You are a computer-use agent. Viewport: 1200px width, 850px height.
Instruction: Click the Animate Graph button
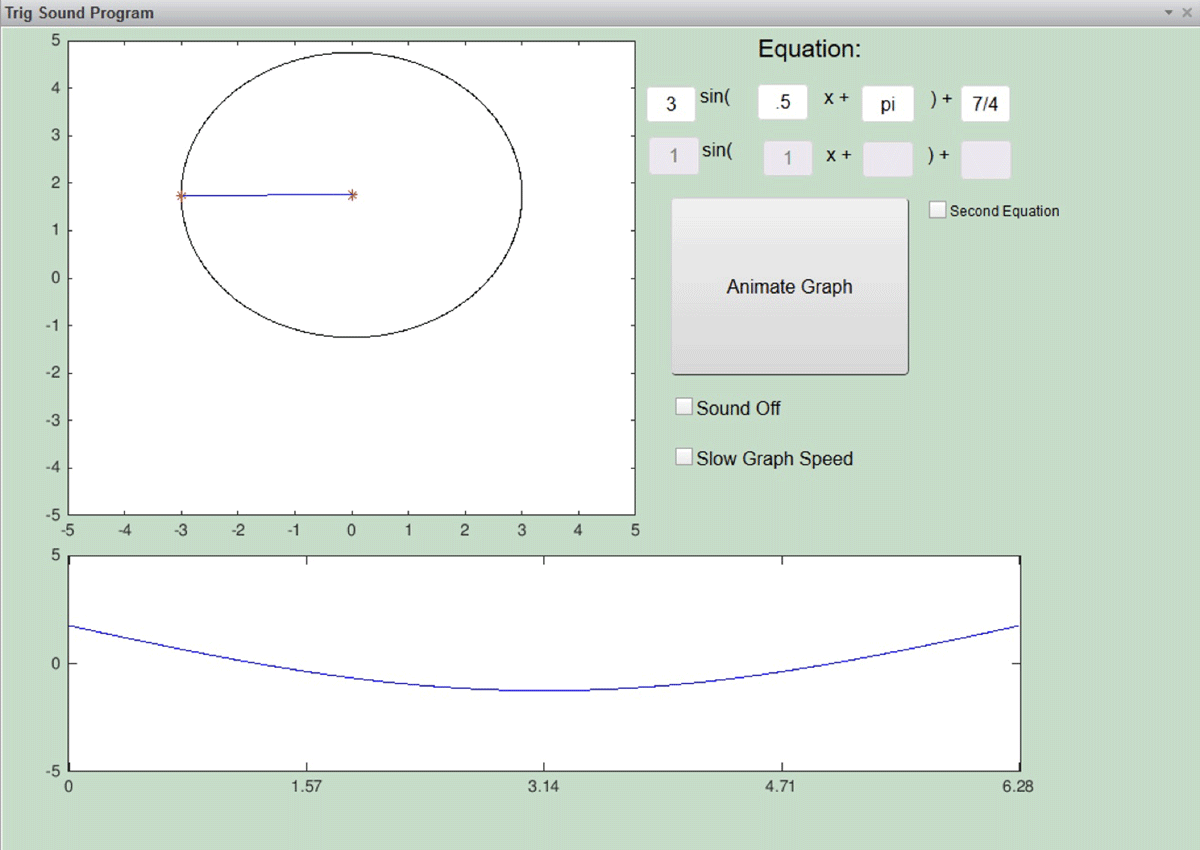[789, 287]
